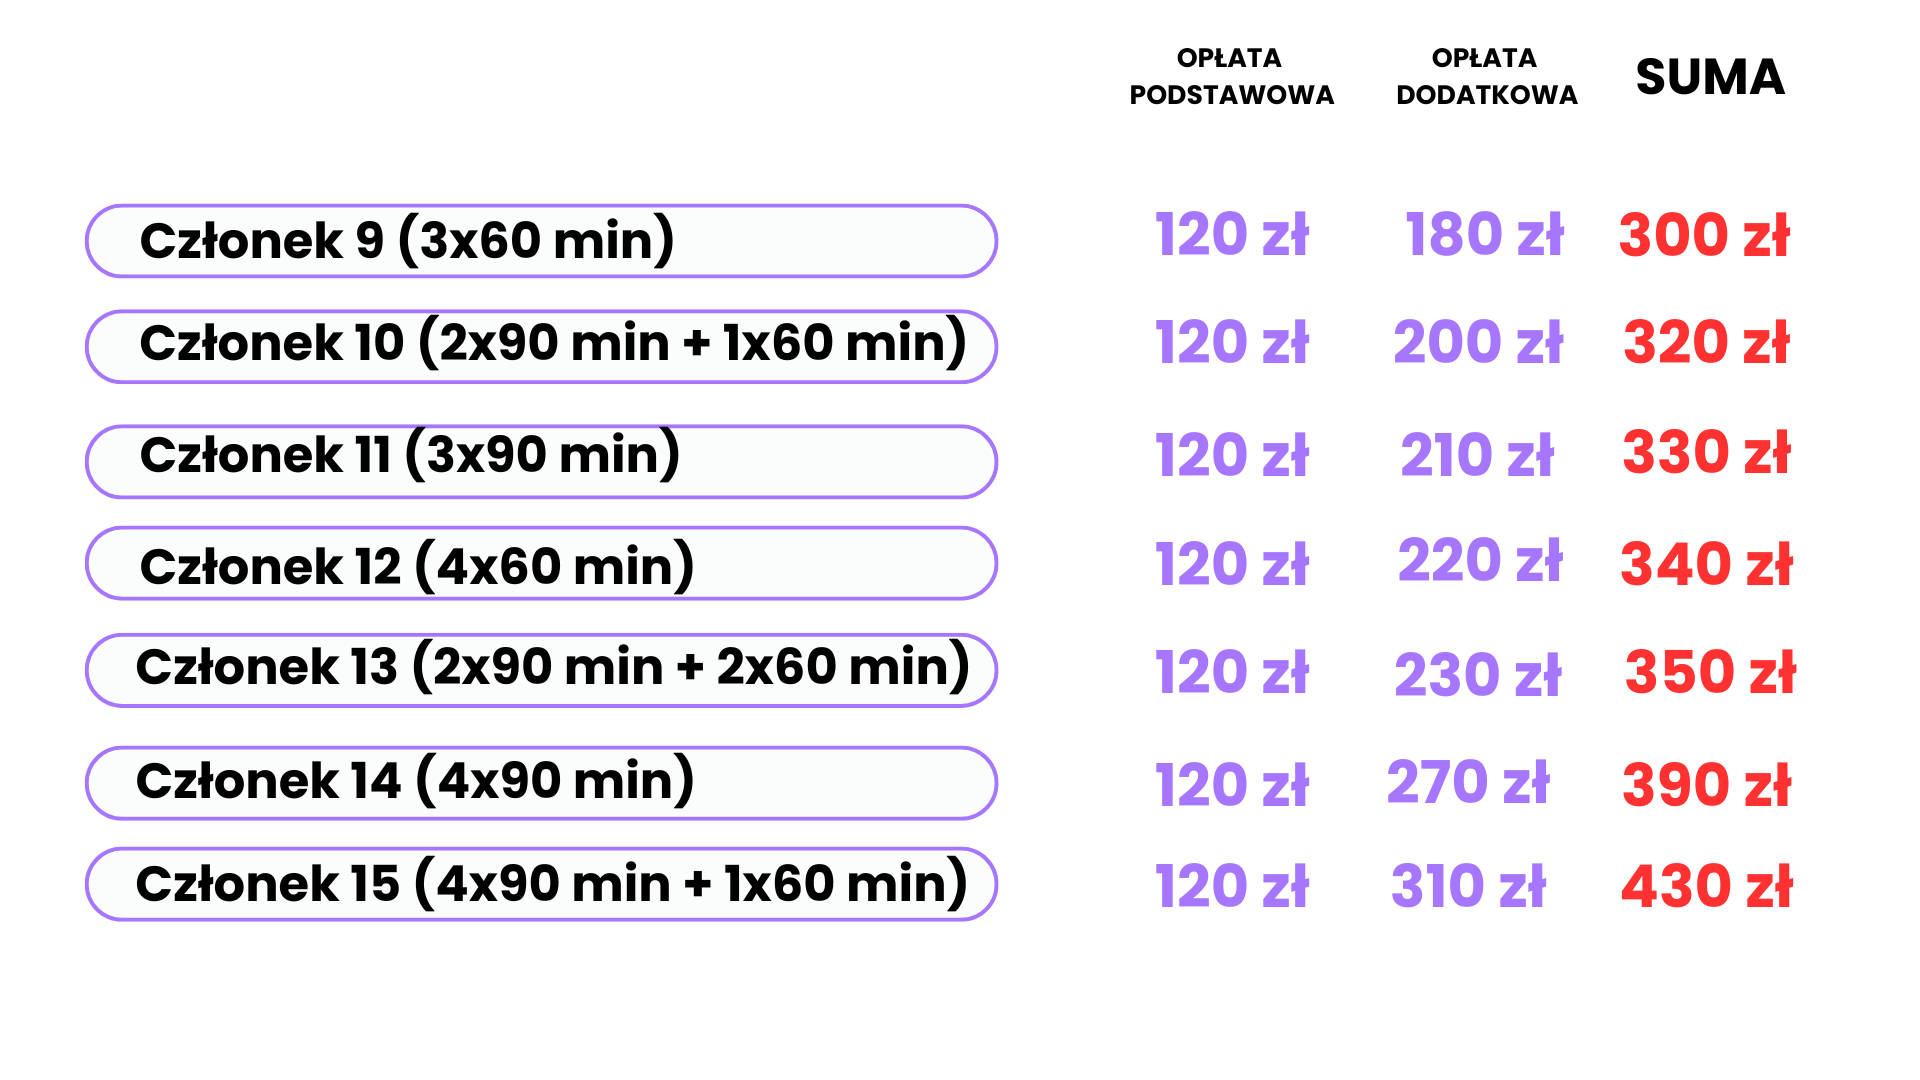Click the 310 zł additional fee
The image size is (1920, 1080).
(1468, 887)
